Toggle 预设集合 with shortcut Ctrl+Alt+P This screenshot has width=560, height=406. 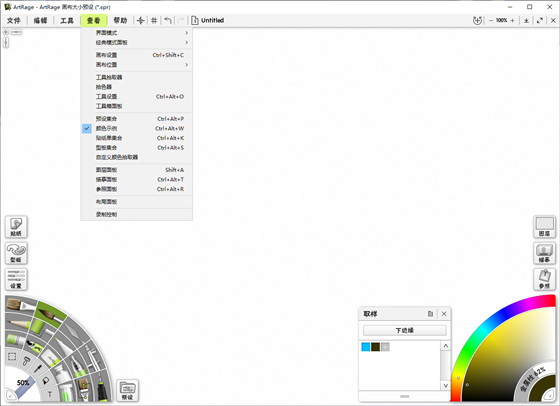coord(137,119)
